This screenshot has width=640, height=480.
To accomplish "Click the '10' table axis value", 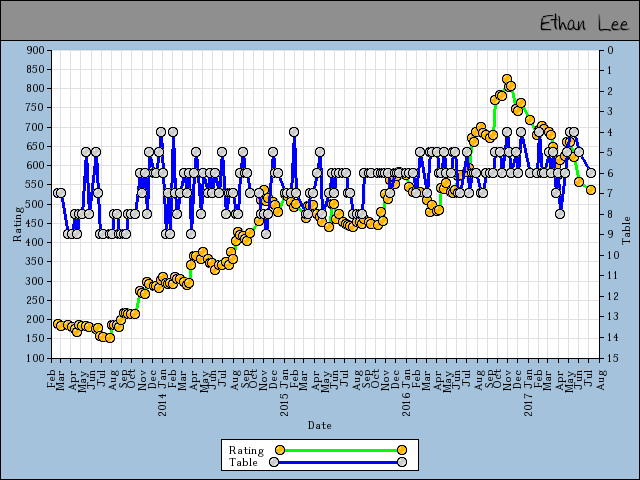I will [613, 256].
